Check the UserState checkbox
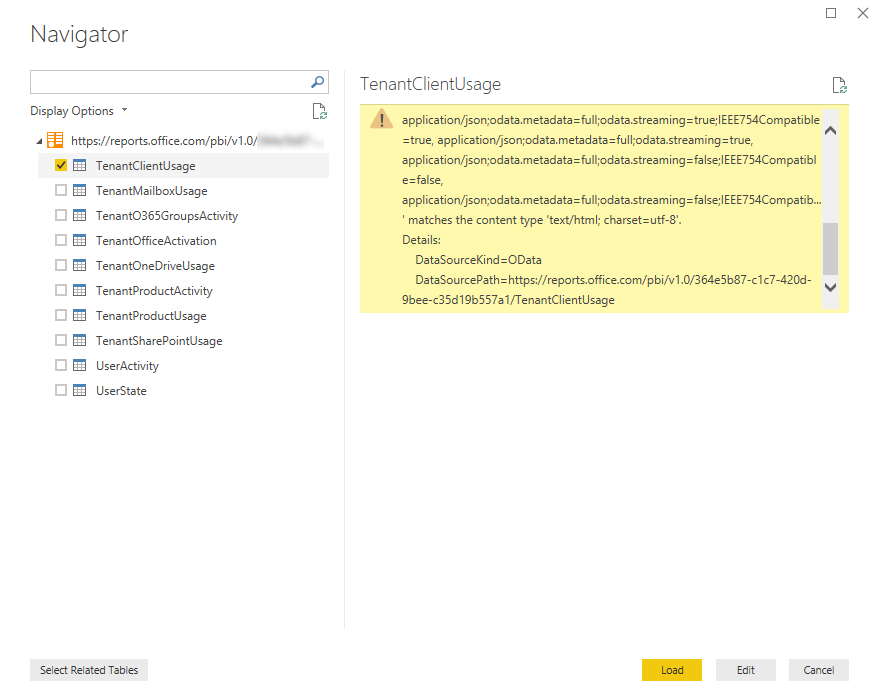The width and height of the screenshot is (879, 699). click(61, 390)
